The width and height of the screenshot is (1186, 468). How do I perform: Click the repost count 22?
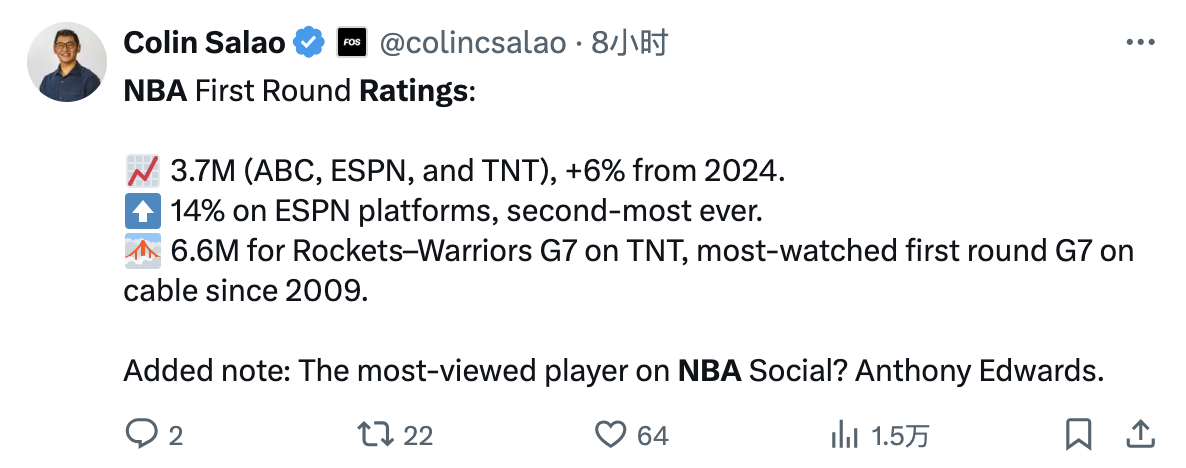tap(417, 435)
